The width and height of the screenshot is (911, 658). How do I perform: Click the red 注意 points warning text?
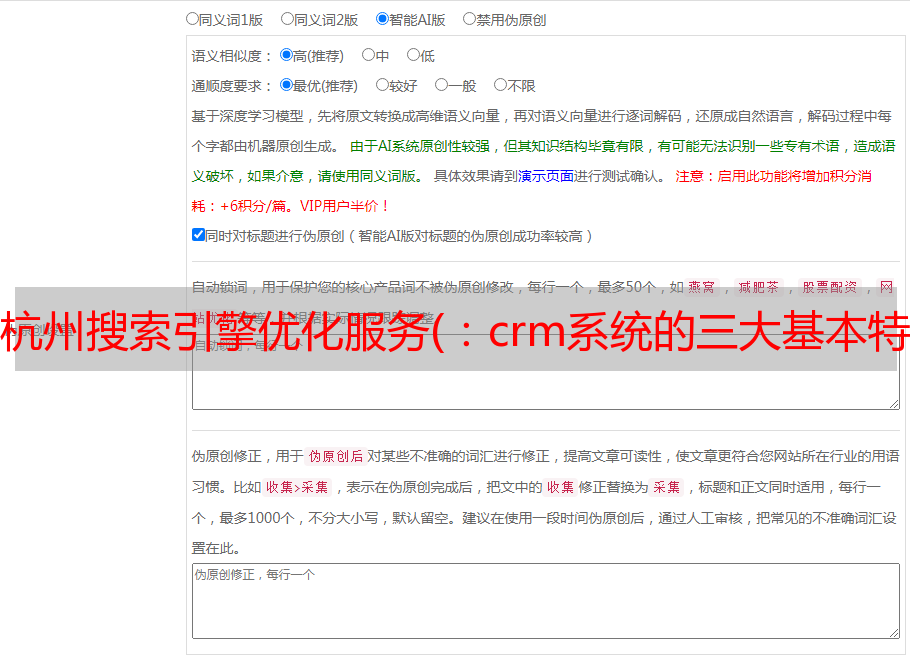531,191
